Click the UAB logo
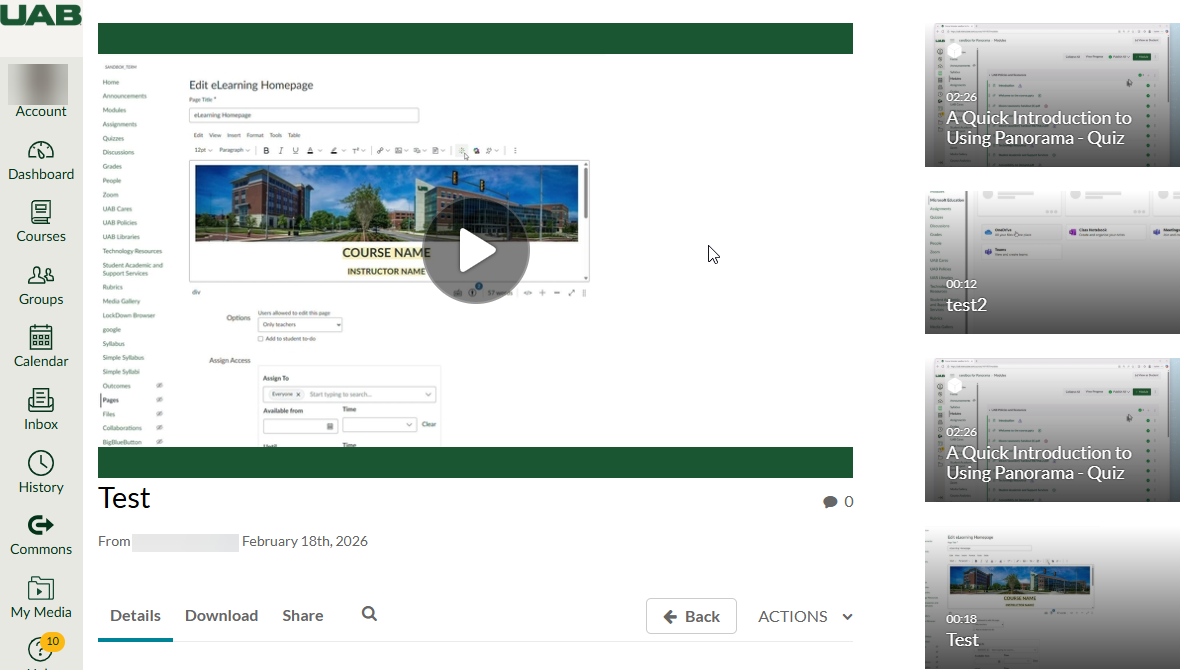 pos(41,14)
